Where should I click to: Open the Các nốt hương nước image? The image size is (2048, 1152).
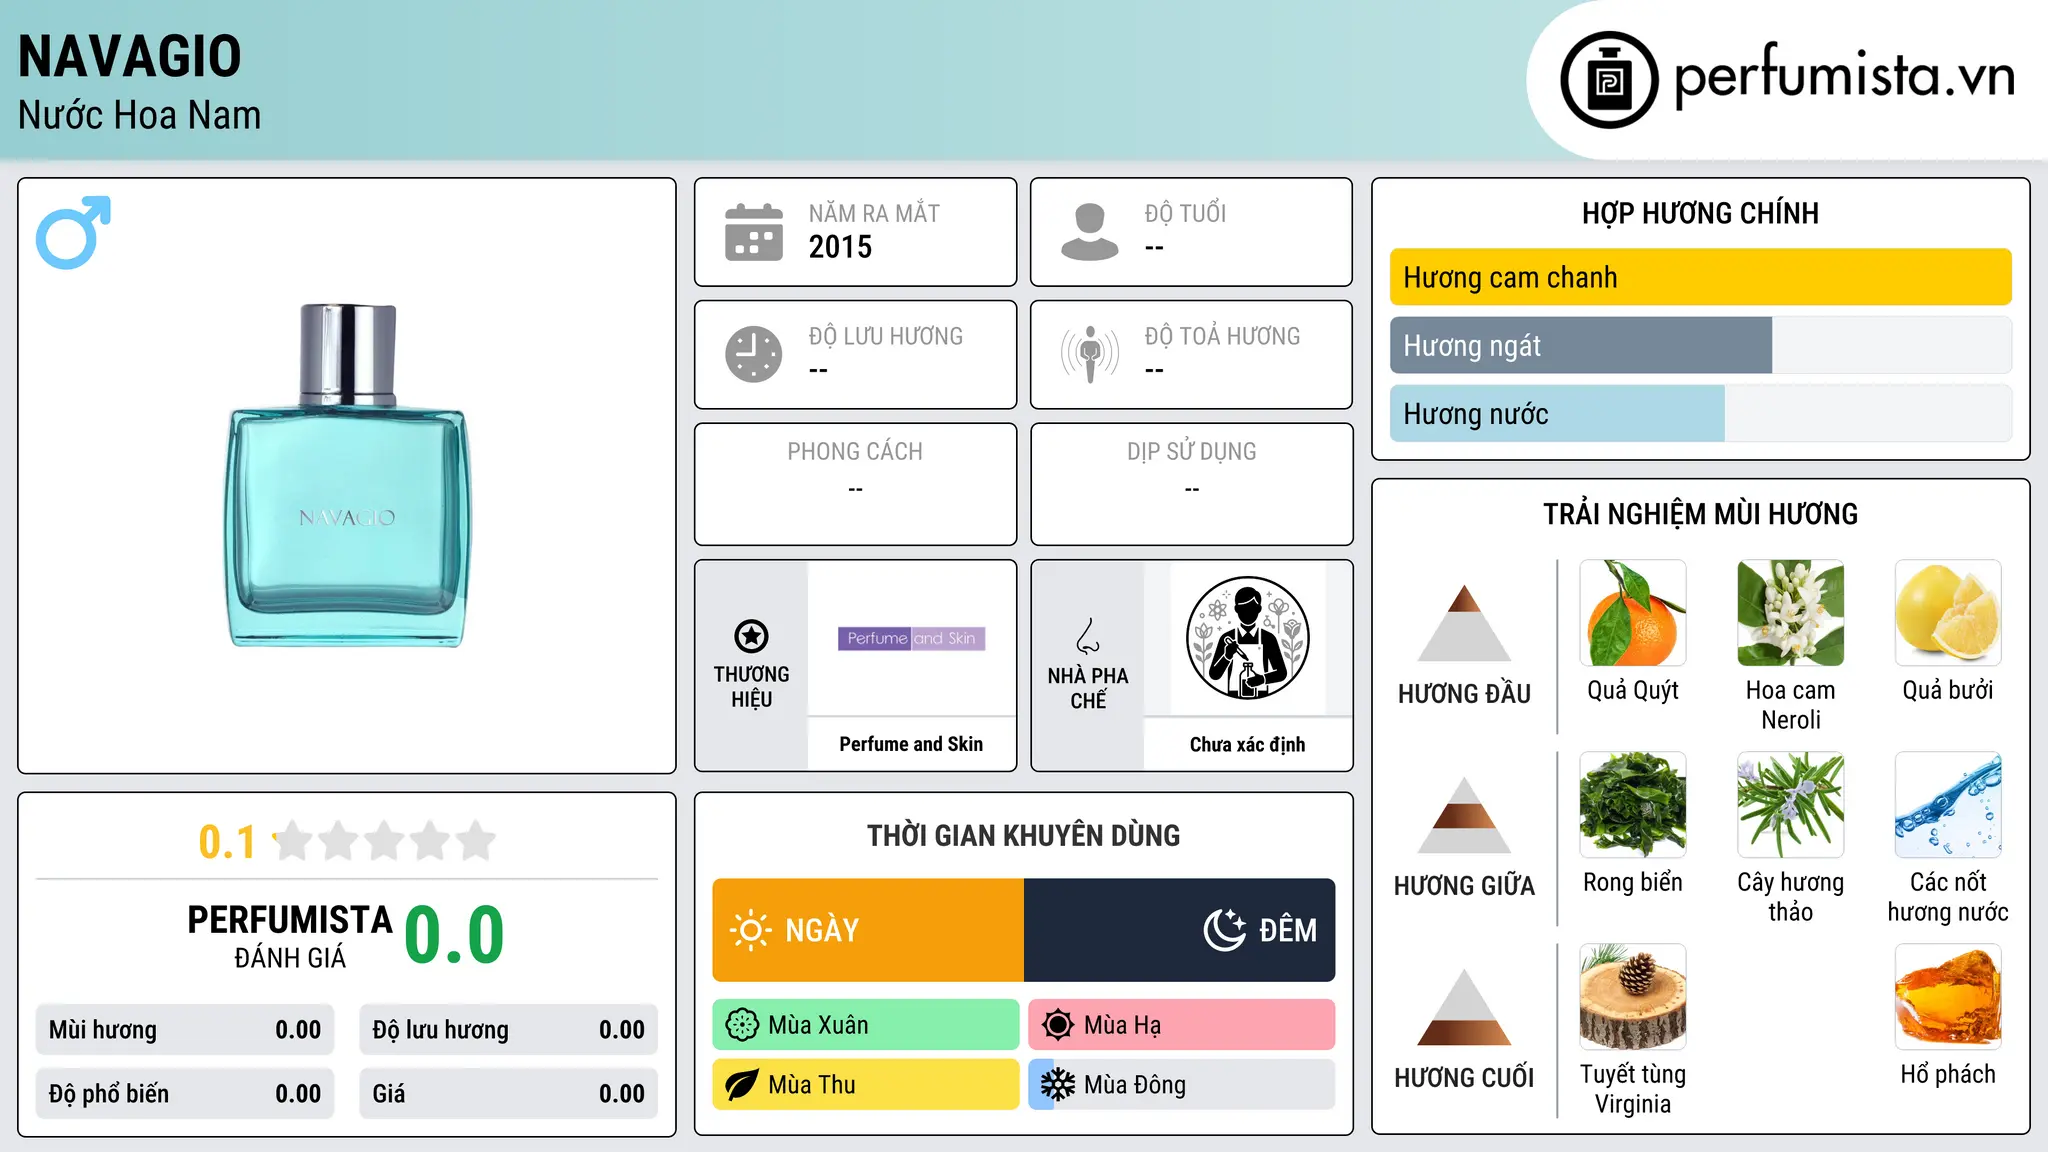pos(1948,805)
